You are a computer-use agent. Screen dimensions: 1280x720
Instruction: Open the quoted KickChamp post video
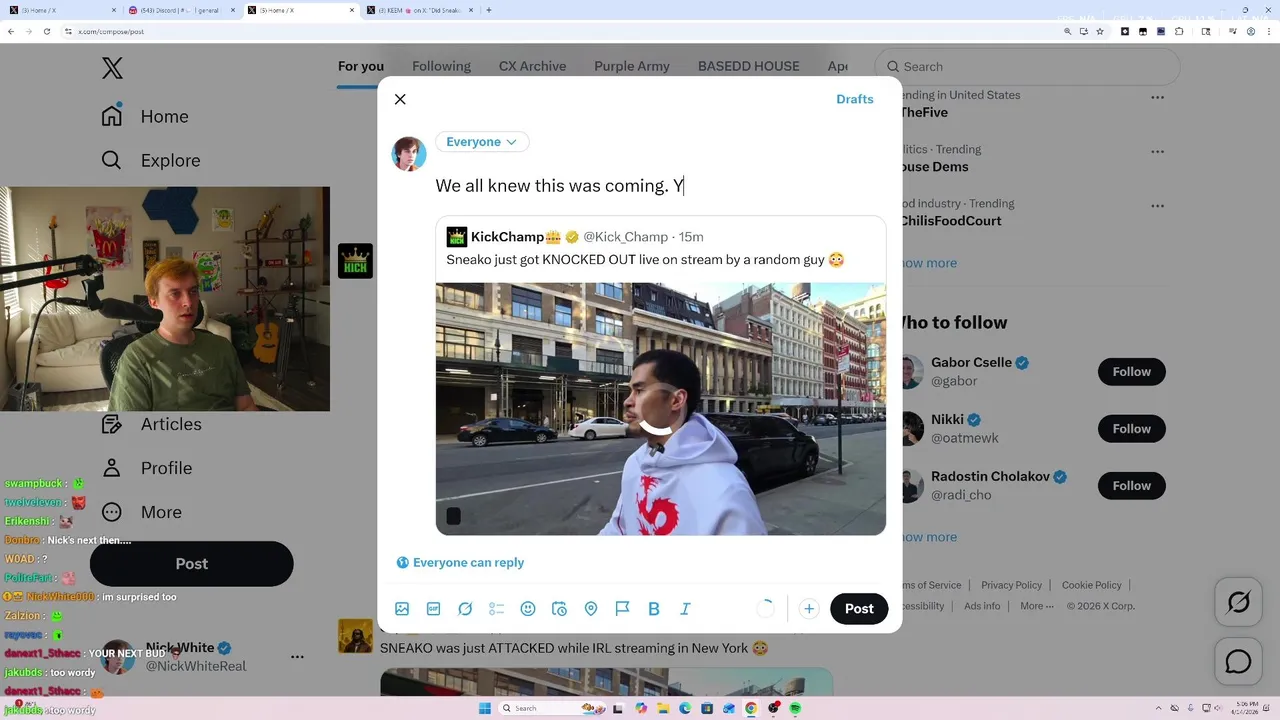point(660,408)
